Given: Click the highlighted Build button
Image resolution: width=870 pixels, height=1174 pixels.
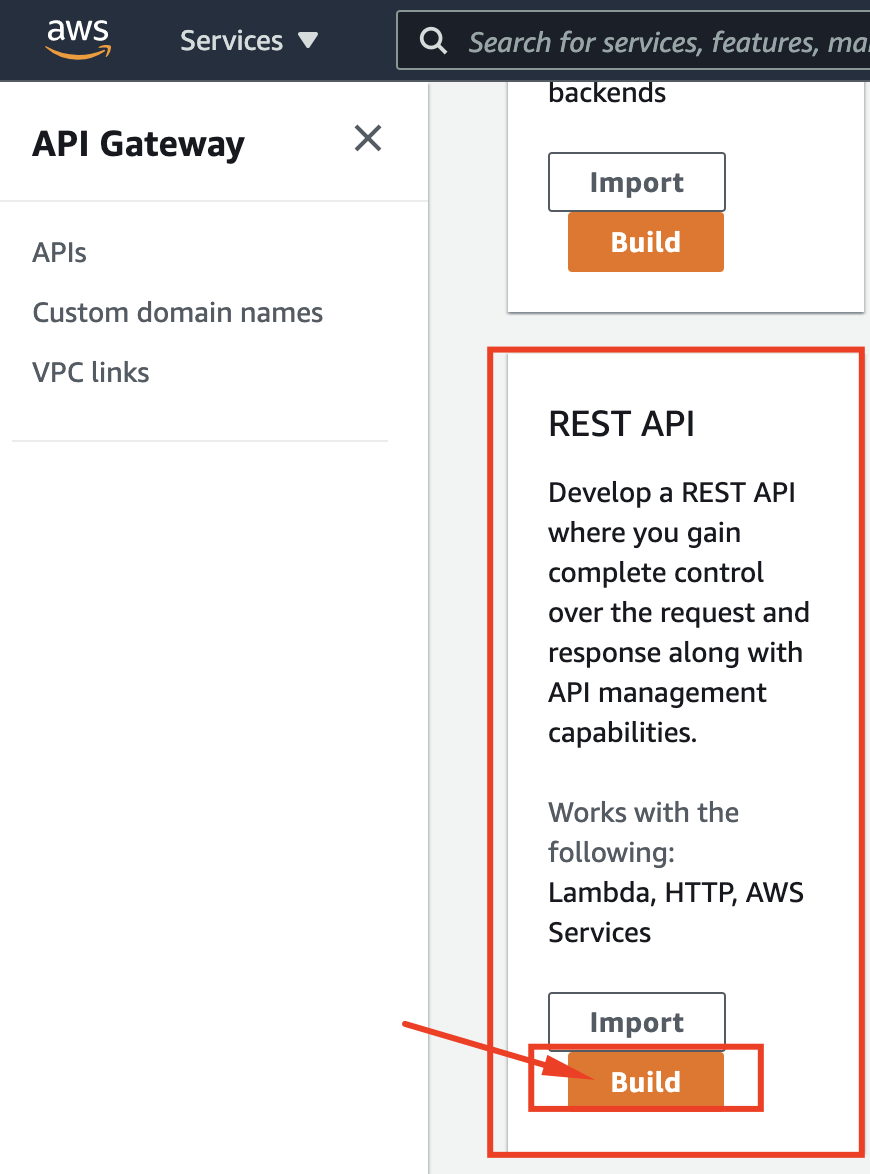Looking at the screenshot, I should tap(645, 1081).
